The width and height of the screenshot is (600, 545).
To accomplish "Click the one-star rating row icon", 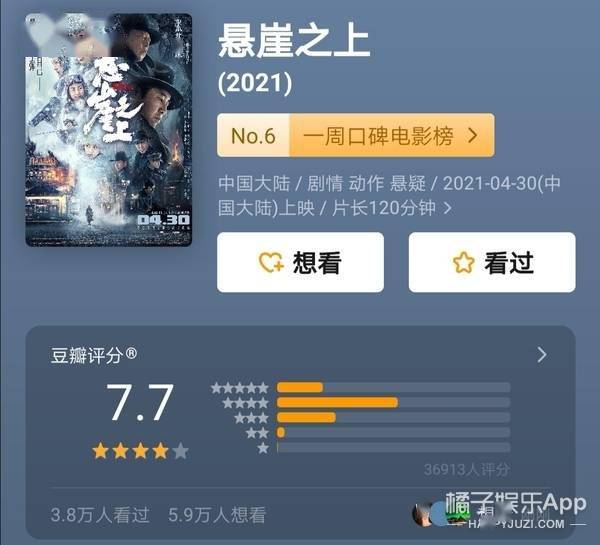I will (263, 448).
